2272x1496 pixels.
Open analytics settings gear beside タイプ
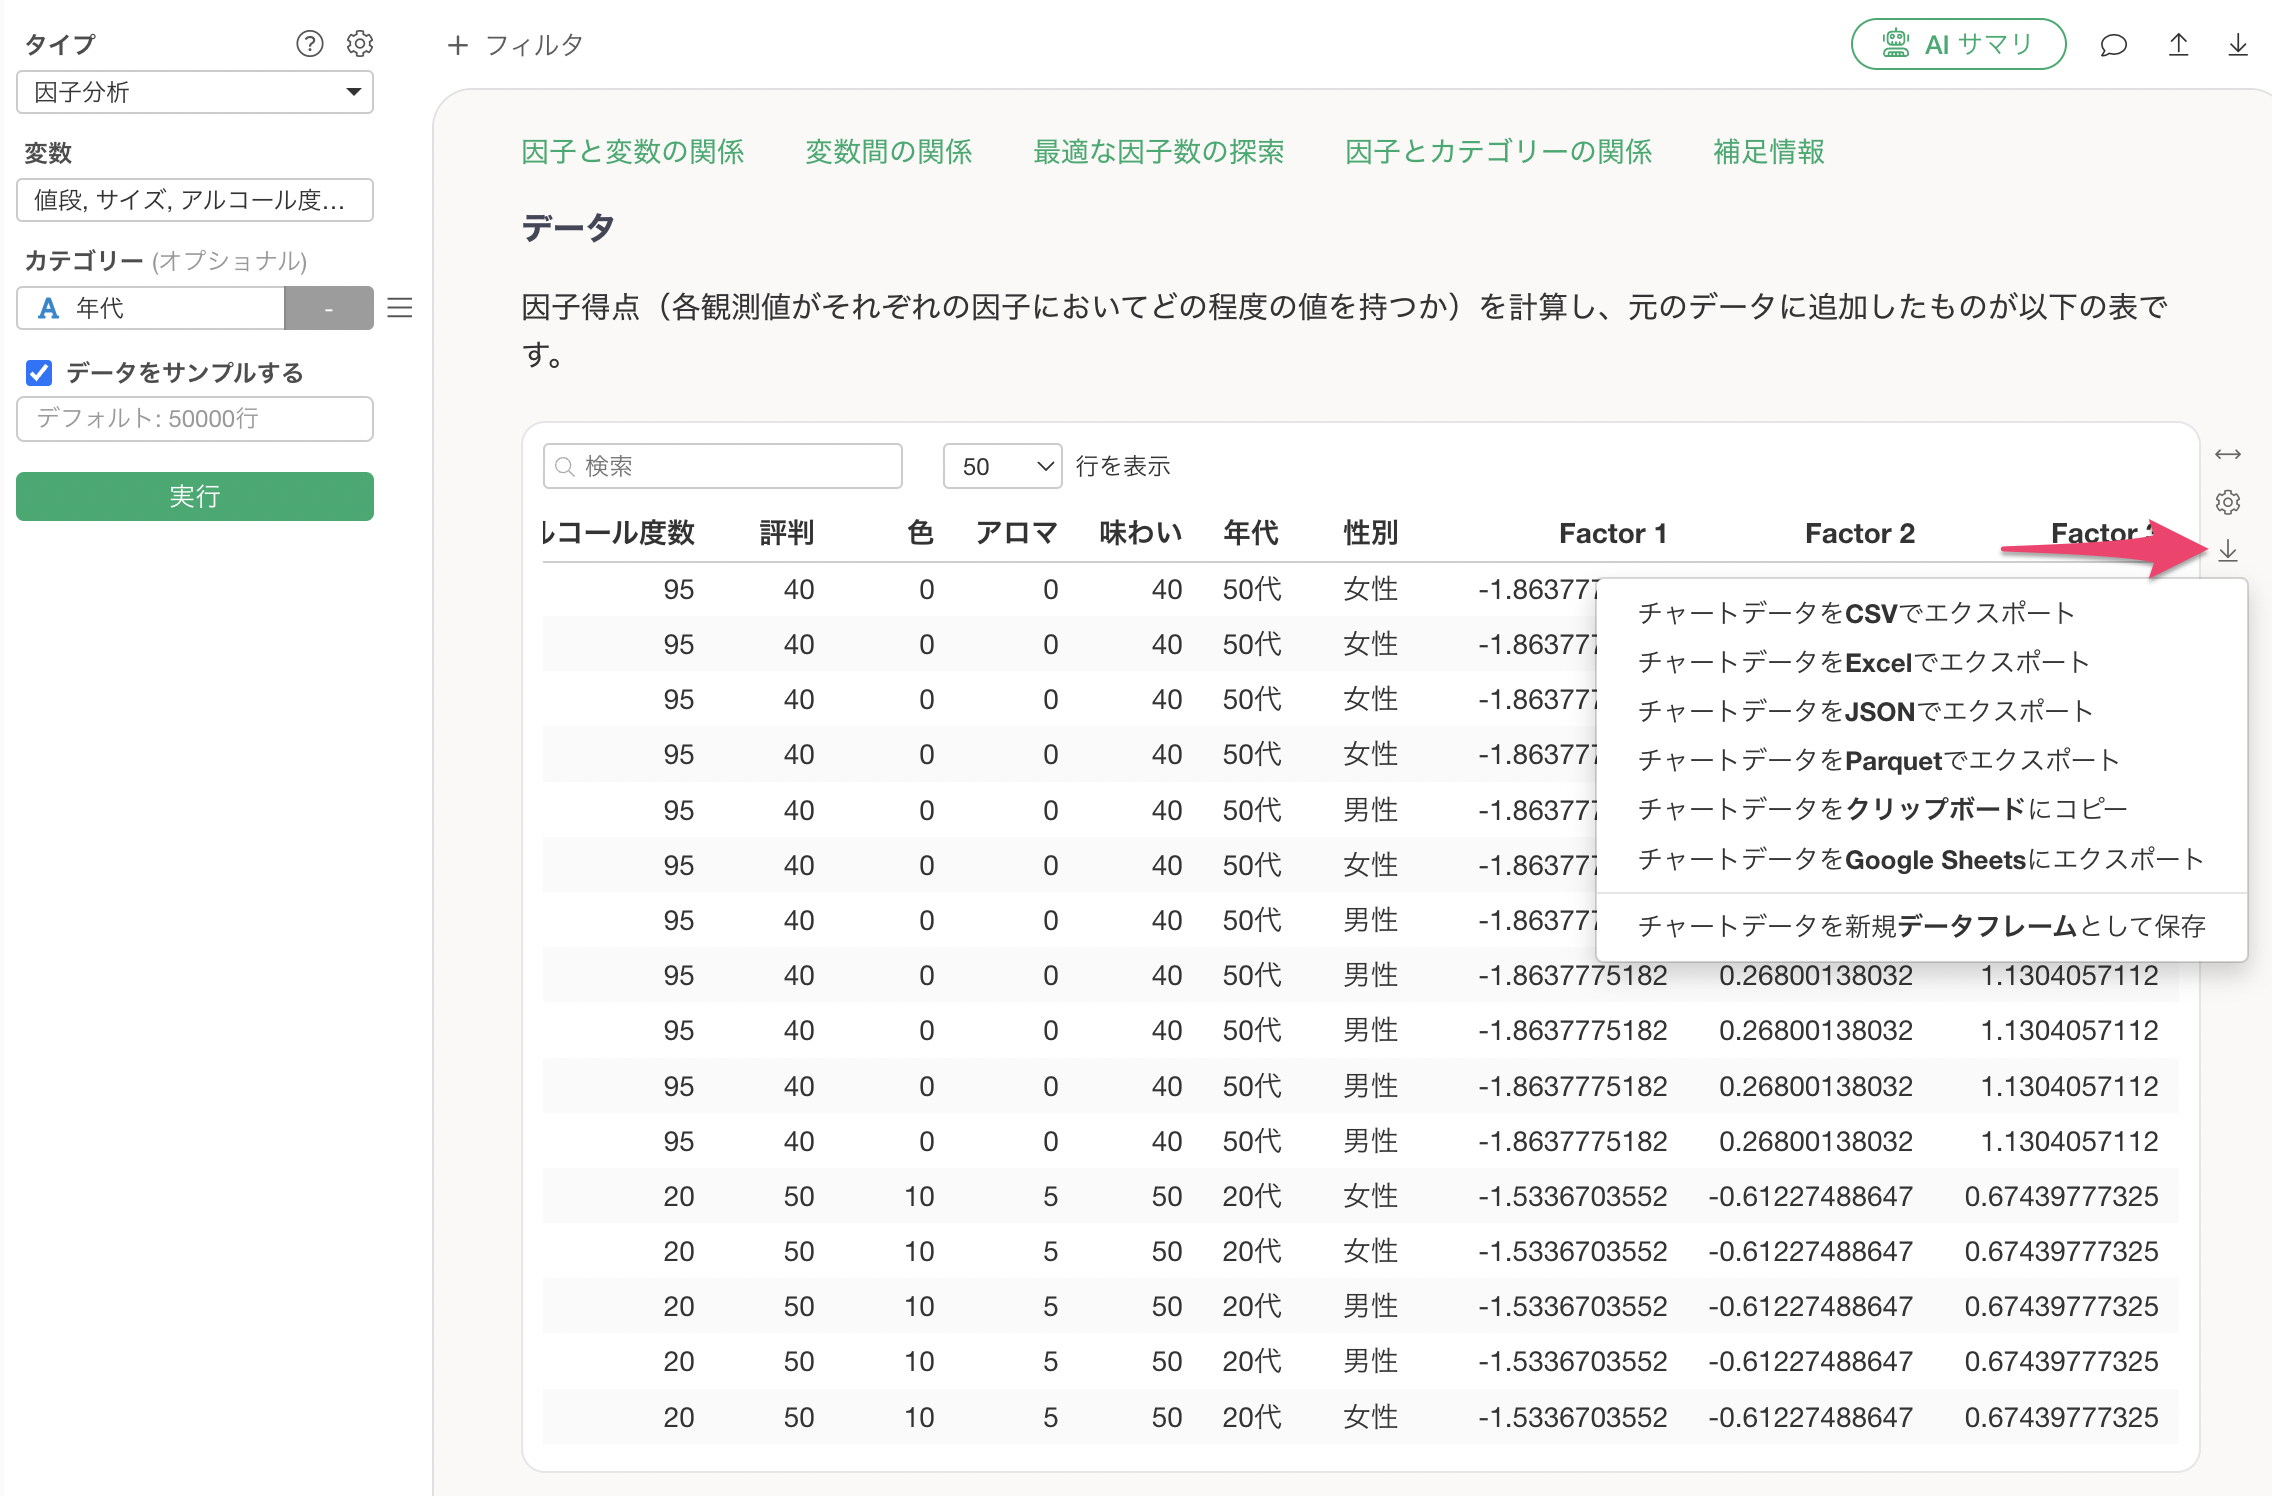(x=360, y=44)
